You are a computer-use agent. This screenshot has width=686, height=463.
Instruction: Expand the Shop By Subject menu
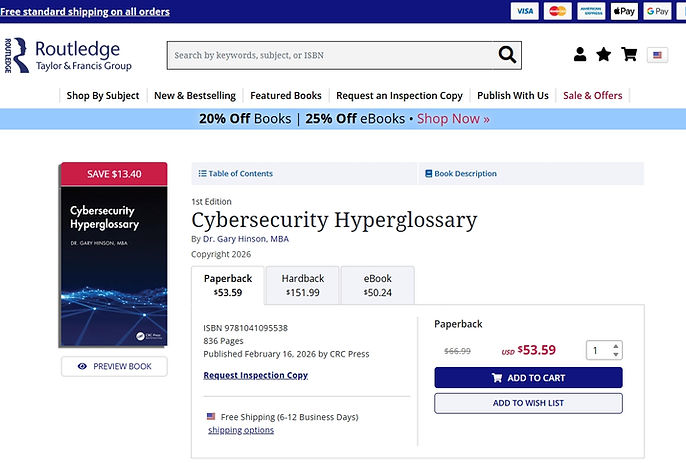(103, 95)
